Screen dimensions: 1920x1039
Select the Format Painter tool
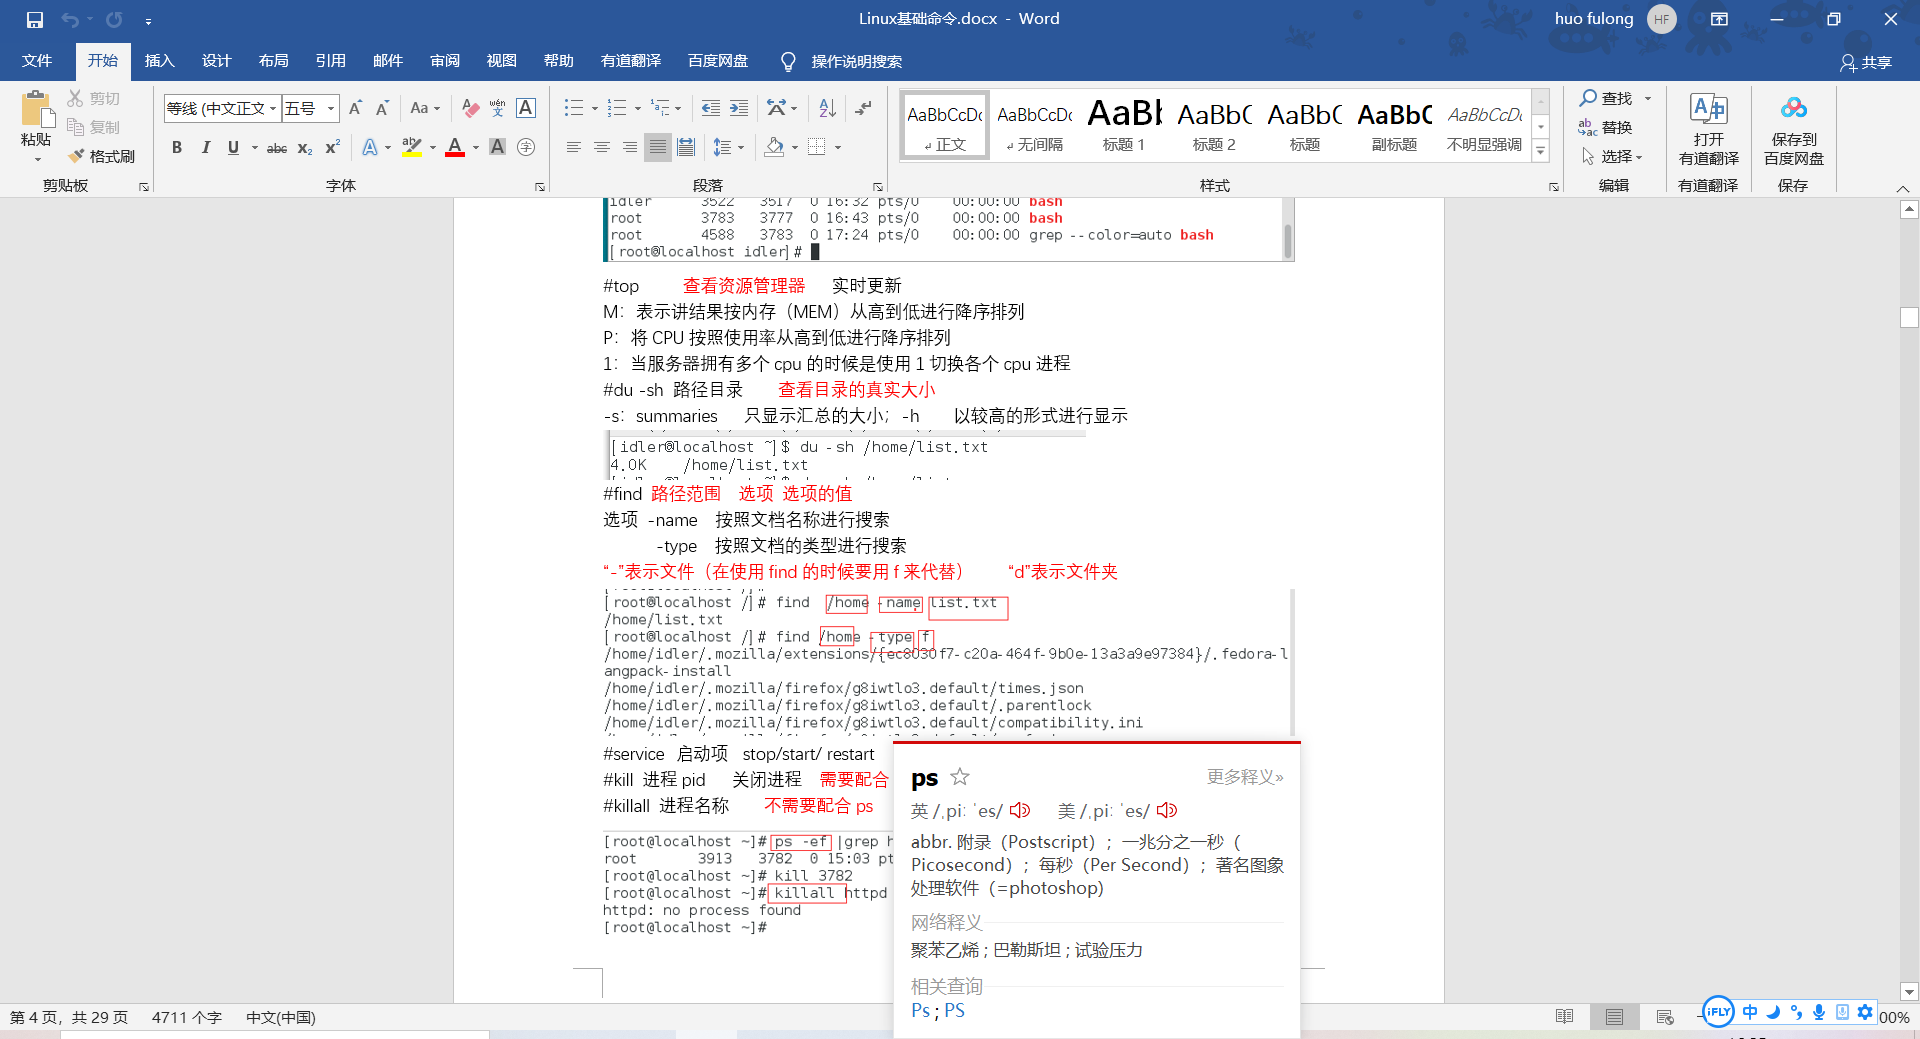coord(101,156)
